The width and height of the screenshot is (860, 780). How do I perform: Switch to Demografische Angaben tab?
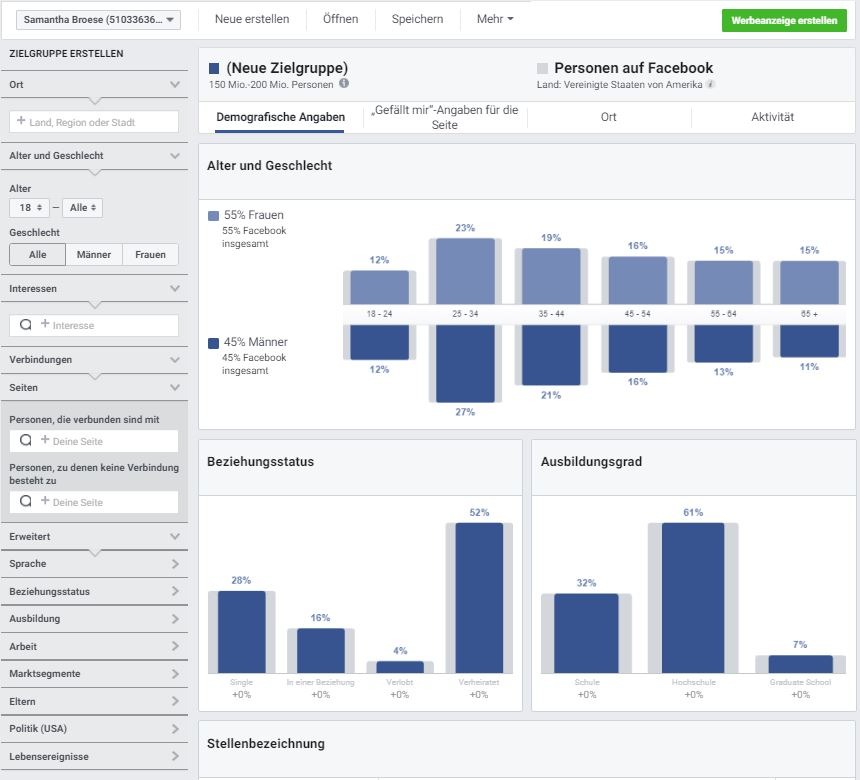click(280, 117)
